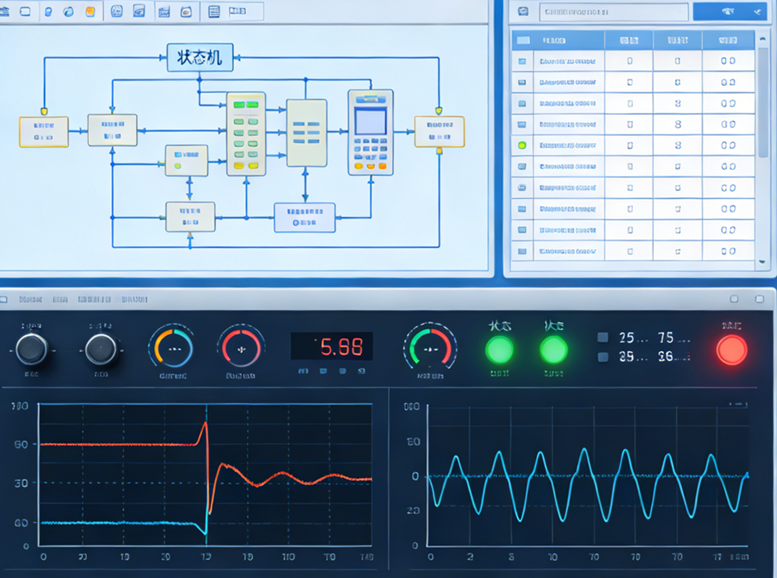Select the green keypad block in the diagram
Screen dimensions: 777x578
point(246,133)
